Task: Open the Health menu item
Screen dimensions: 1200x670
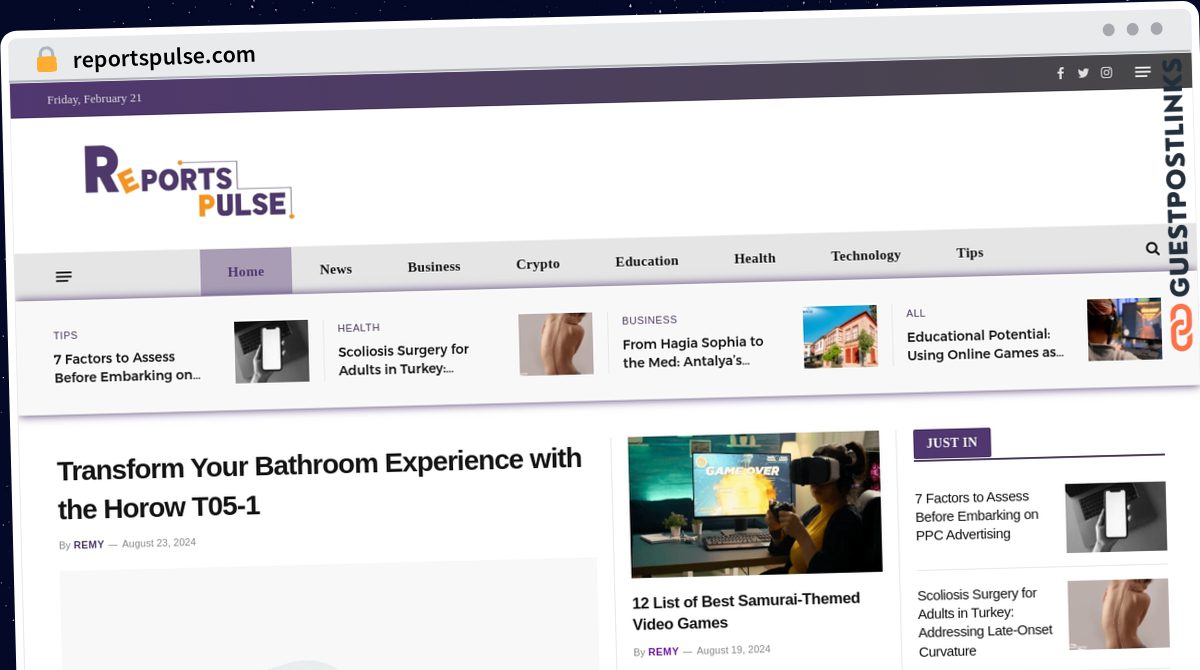Action: click(x=755, y=258)
